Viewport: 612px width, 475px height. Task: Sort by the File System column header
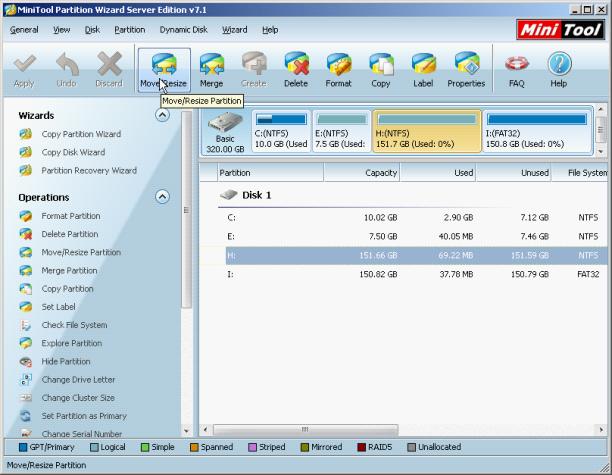pos(580,173)
